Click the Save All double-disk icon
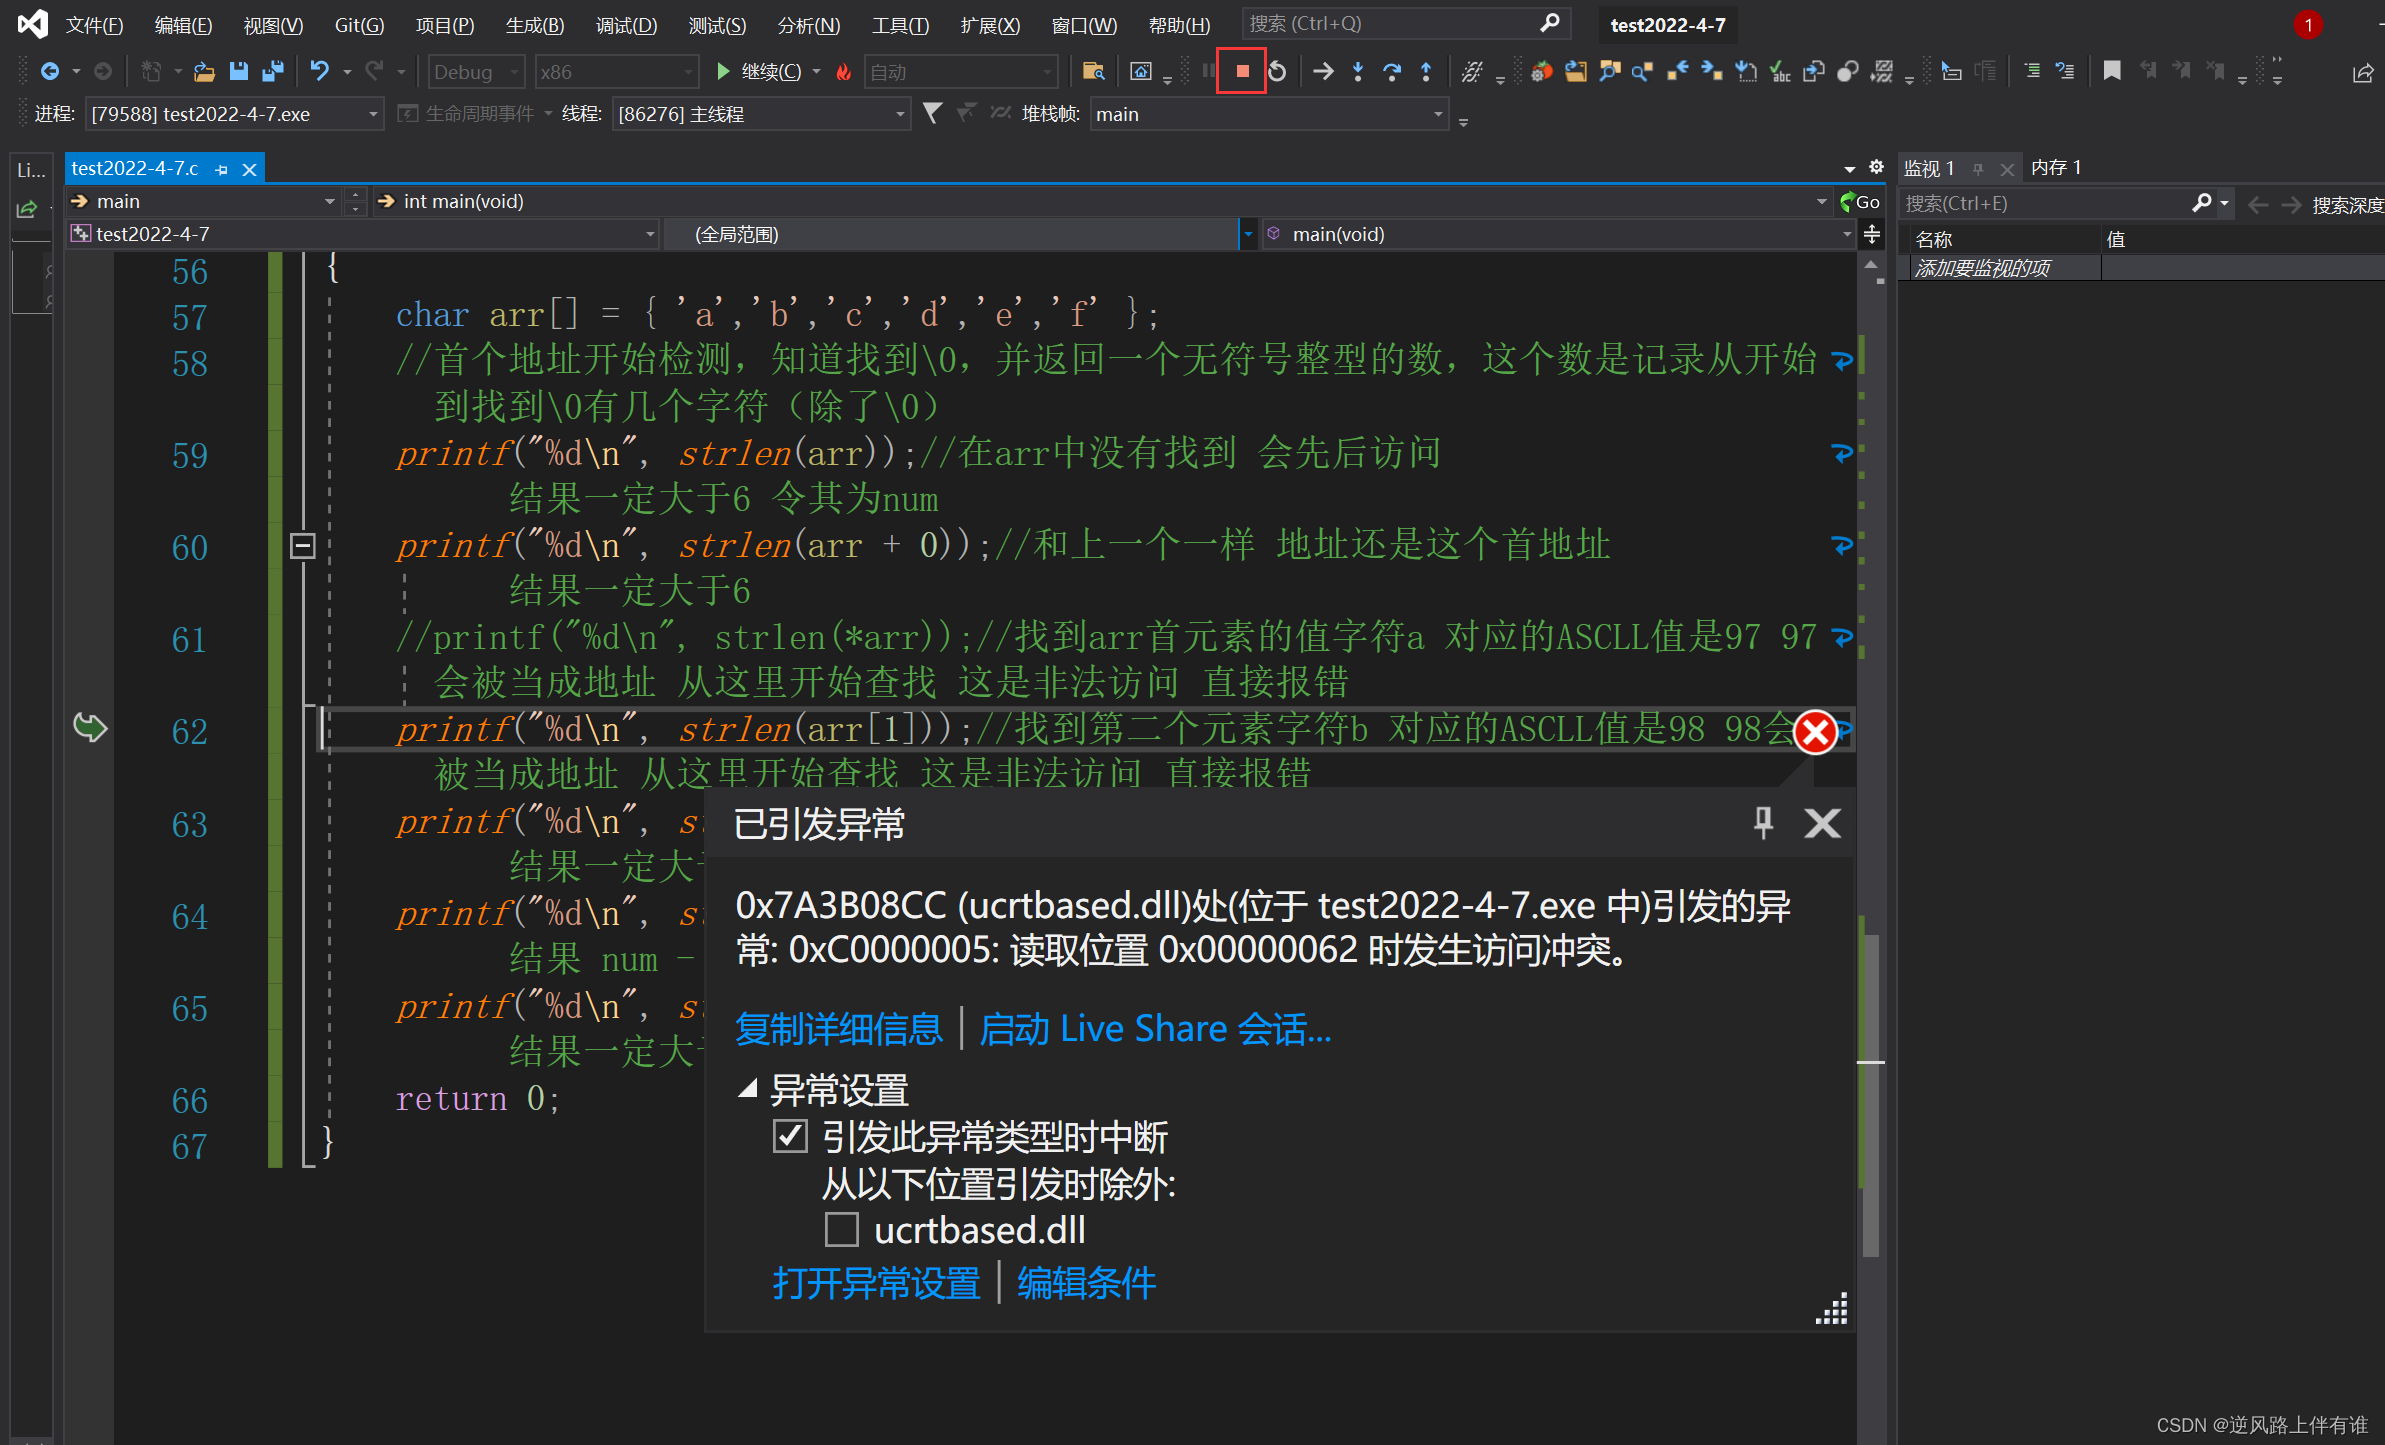 click(x=271, y=71)
